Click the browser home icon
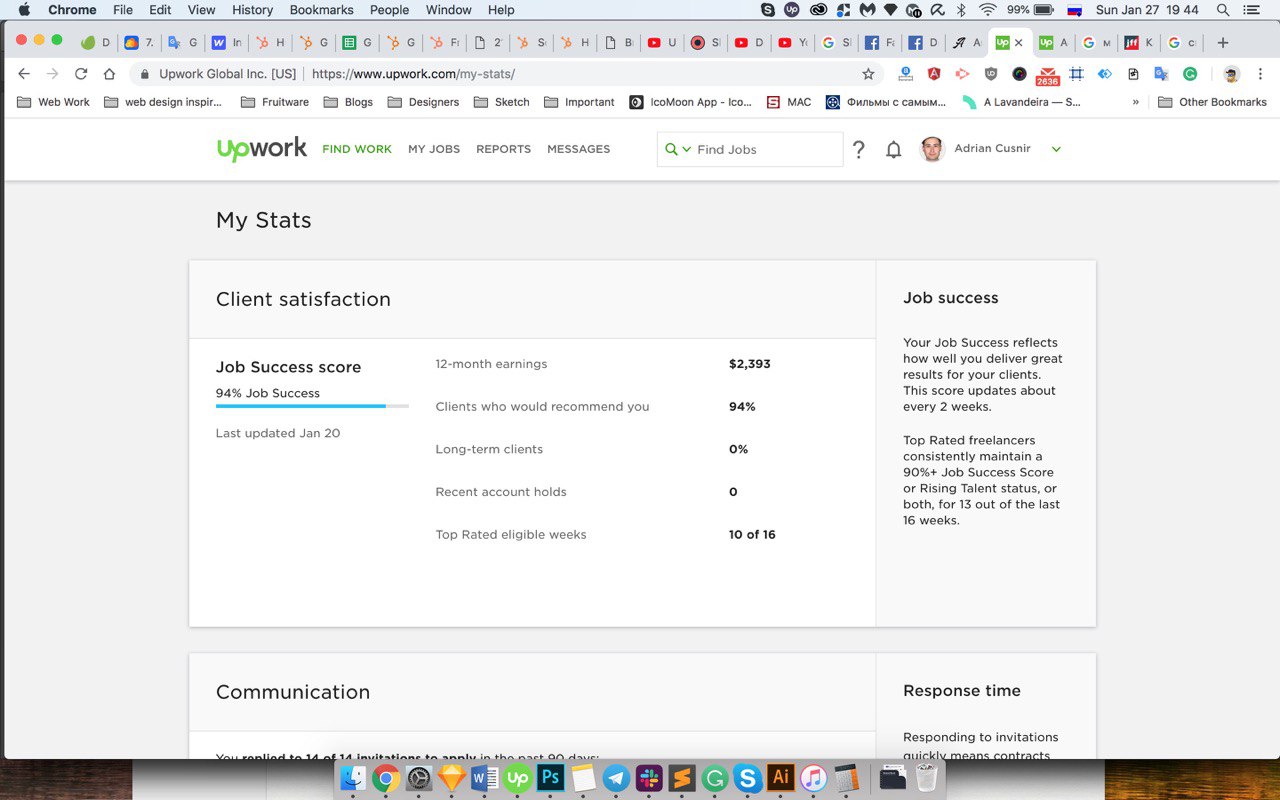Image resolution: width=1280 pixels, height=800 pixels. pos(109,74)
